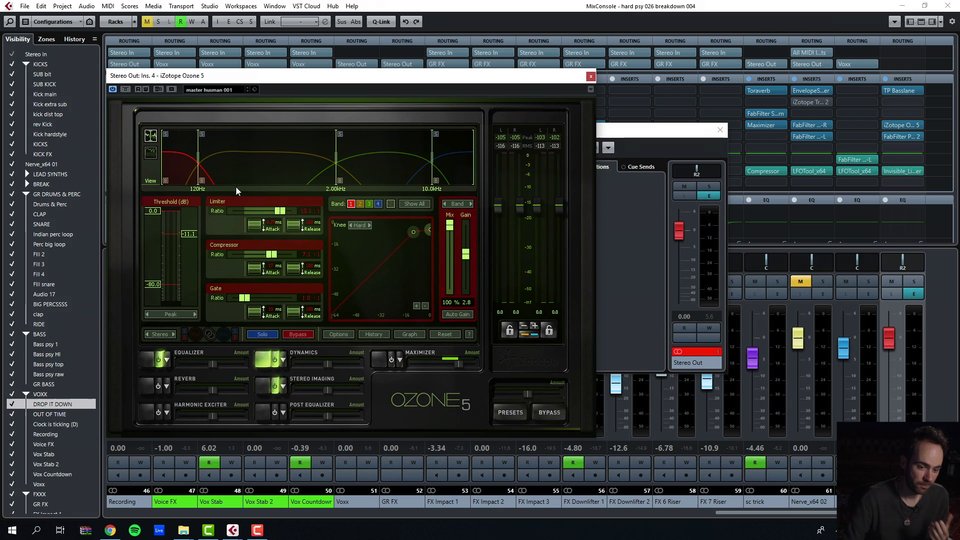Click Windows Task View icon

pos(60,530)
